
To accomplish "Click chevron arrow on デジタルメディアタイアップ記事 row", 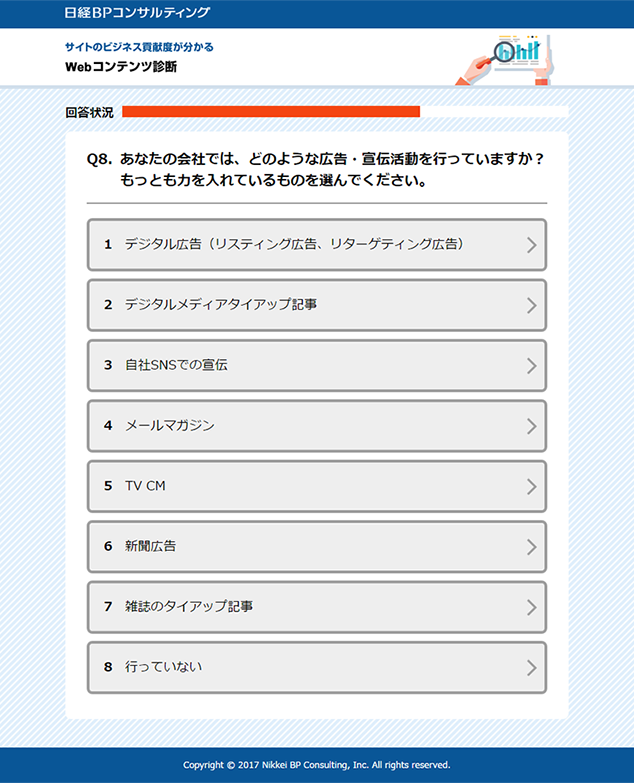I will click(531, 305).
